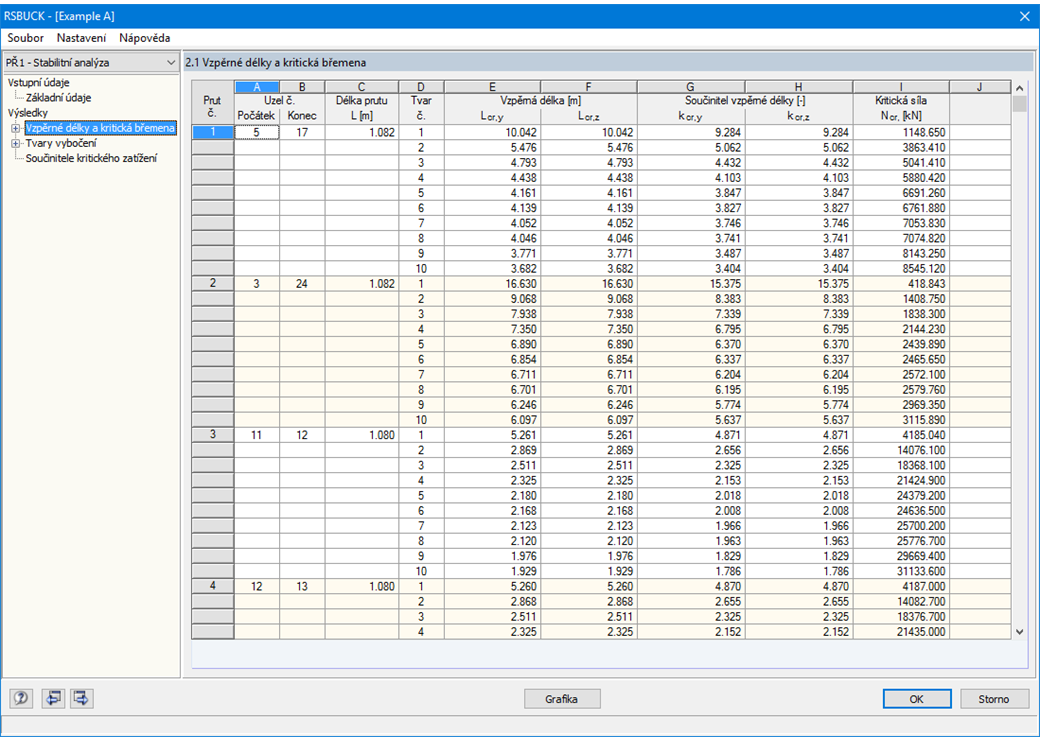Click the Grafika button
Viewport: 1040px width, 742px height.
pyautogui.click(x=562, y=699)
